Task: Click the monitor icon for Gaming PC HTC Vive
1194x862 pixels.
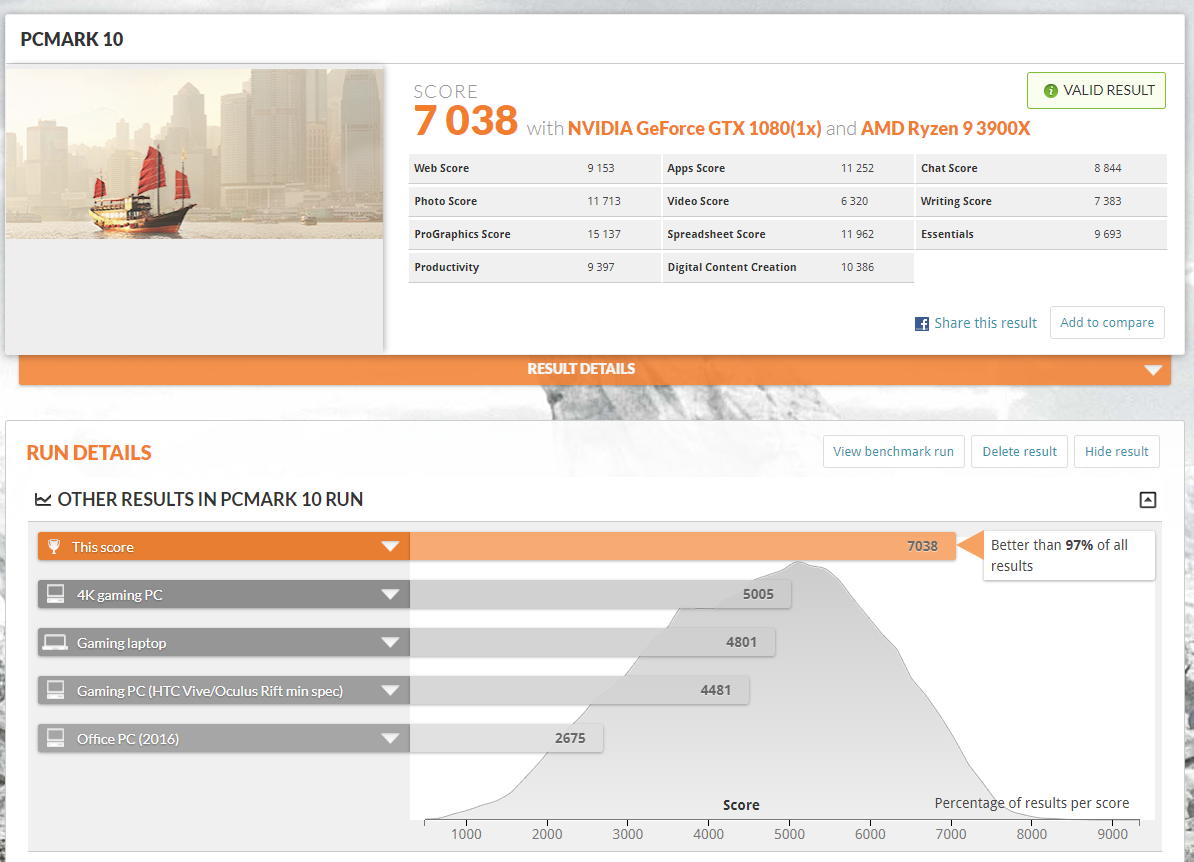Action: coord(56,690)
